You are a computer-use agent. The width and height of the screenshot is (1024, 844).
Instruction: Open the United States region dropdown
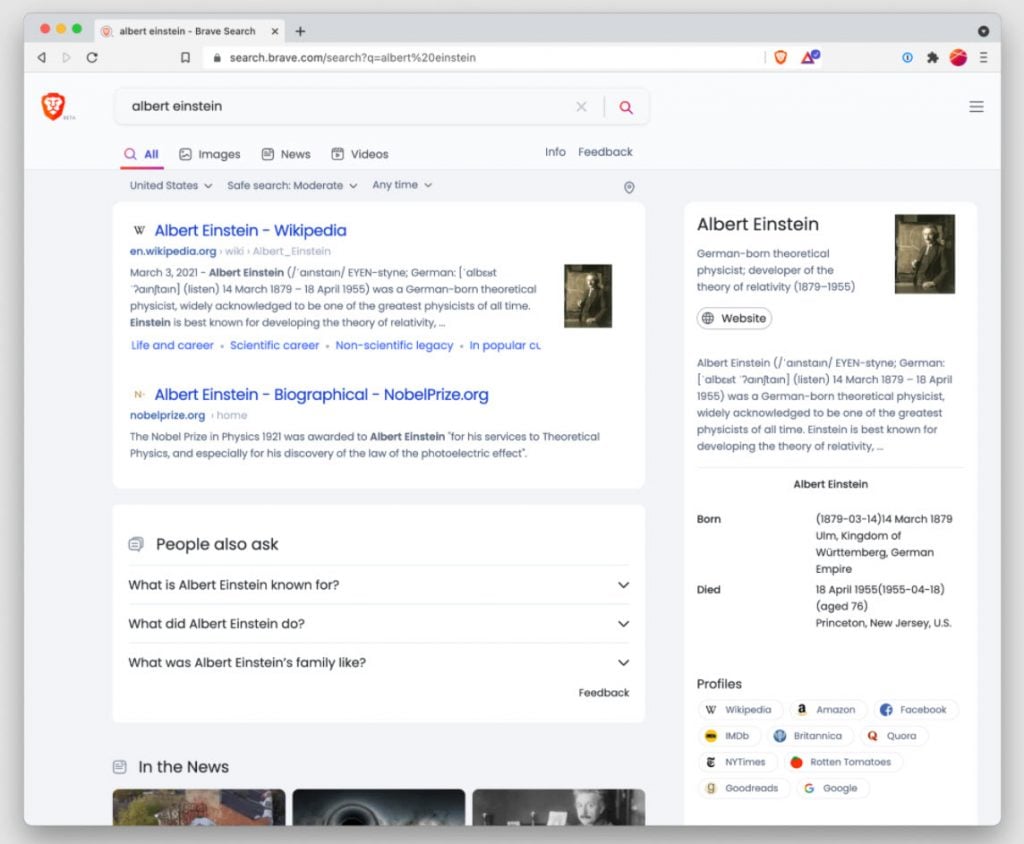tap(171, 186)
